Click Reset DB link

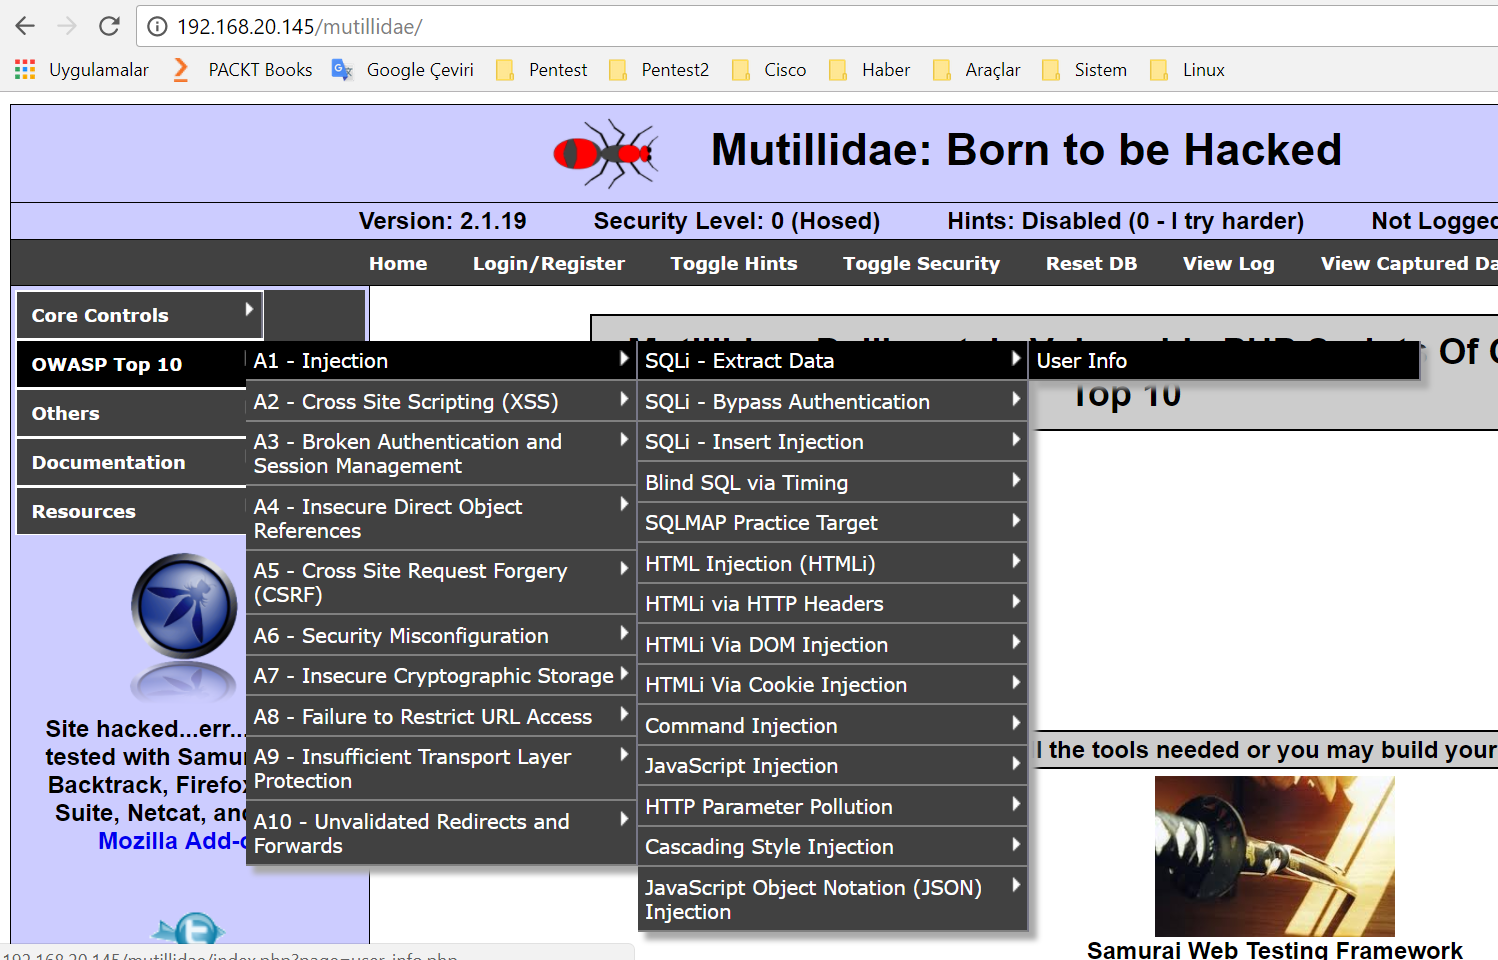click(x=1091, y=263)
